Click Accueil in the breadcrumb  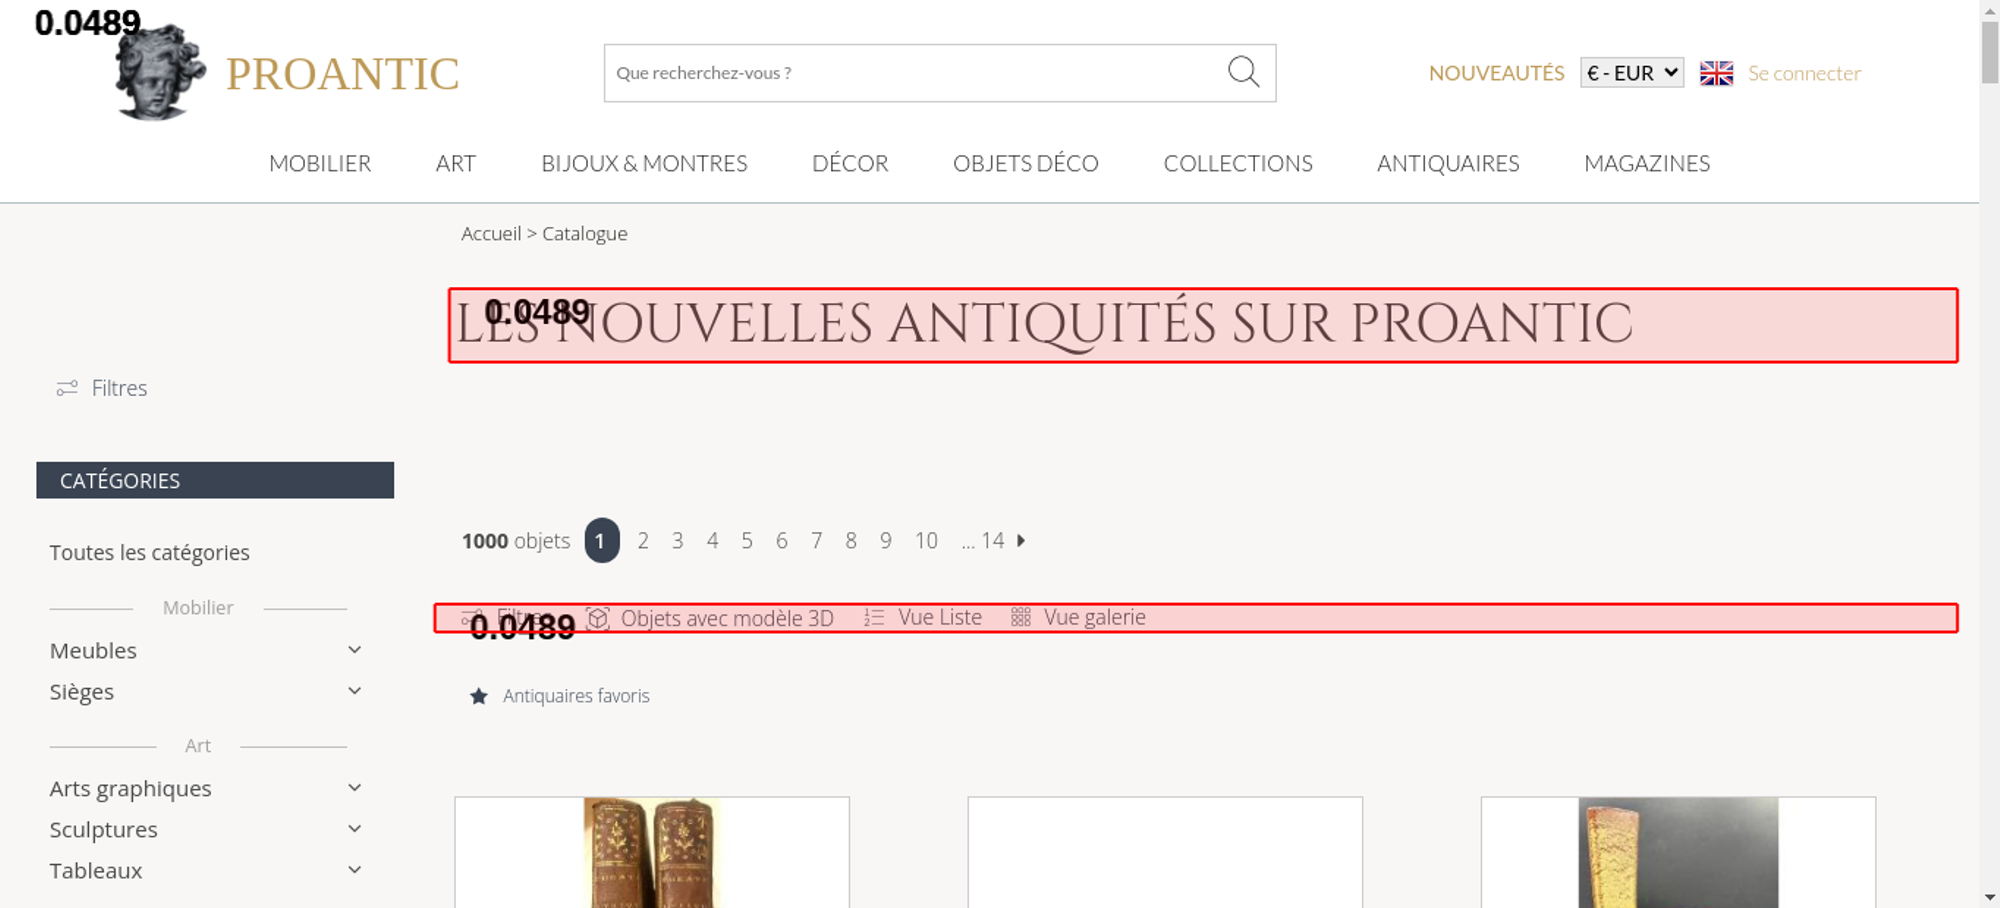[x=491, y=233]
